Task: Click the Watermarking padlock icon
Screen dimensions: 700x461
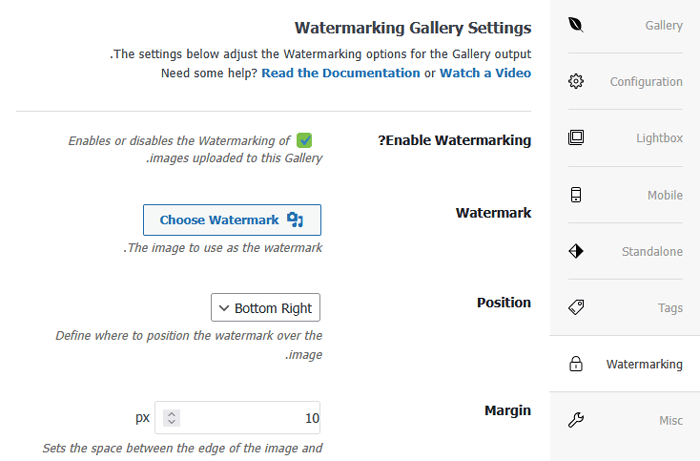Action: [x=575, y=364]
